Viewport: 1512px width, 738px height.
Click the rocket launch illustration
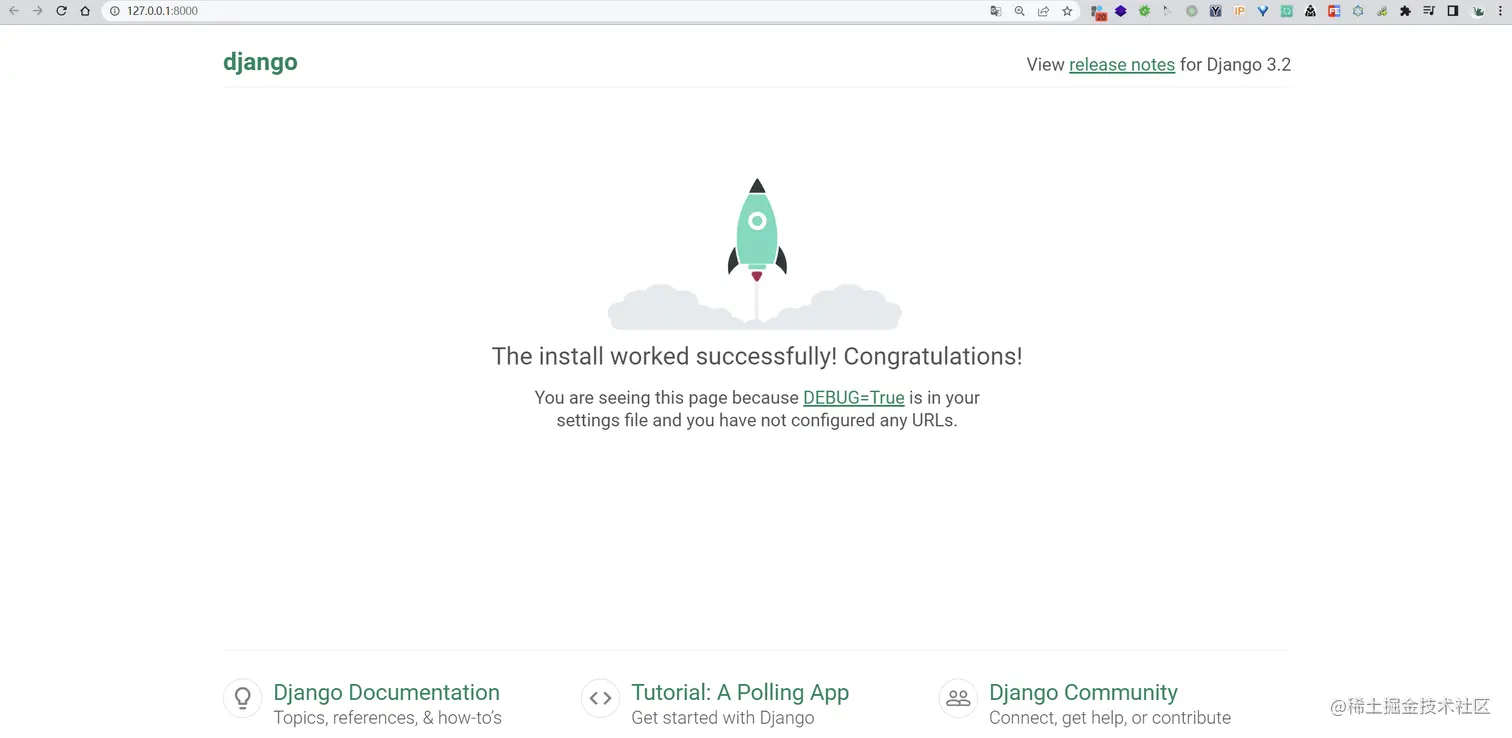[x=756, y=254]
